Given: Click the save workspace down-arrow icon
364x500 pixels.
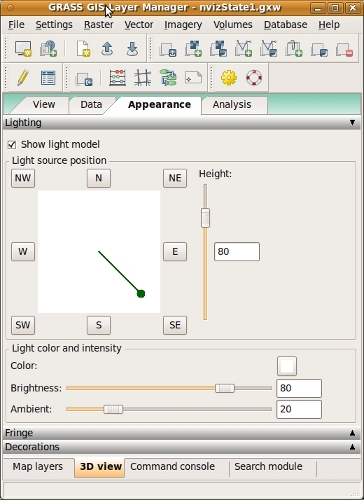Looking at the screenshot, I should click(x=132, y=49).
